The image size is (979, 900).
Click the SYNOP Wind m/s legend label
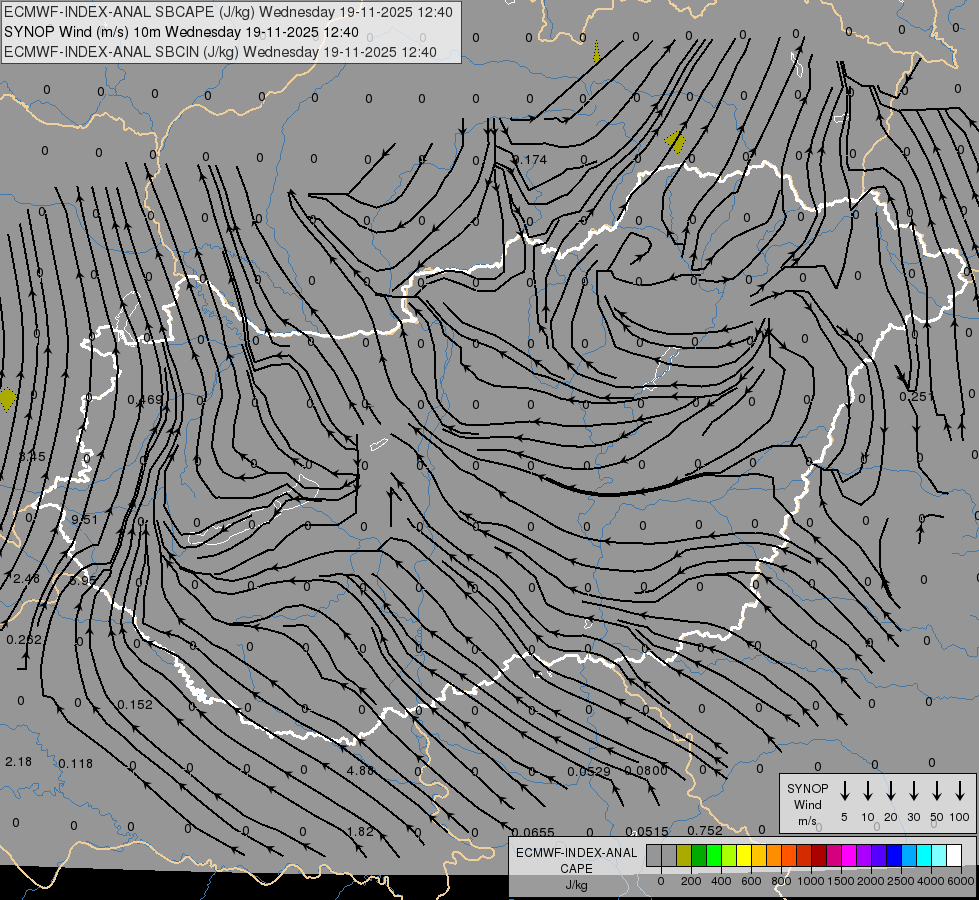807,804
